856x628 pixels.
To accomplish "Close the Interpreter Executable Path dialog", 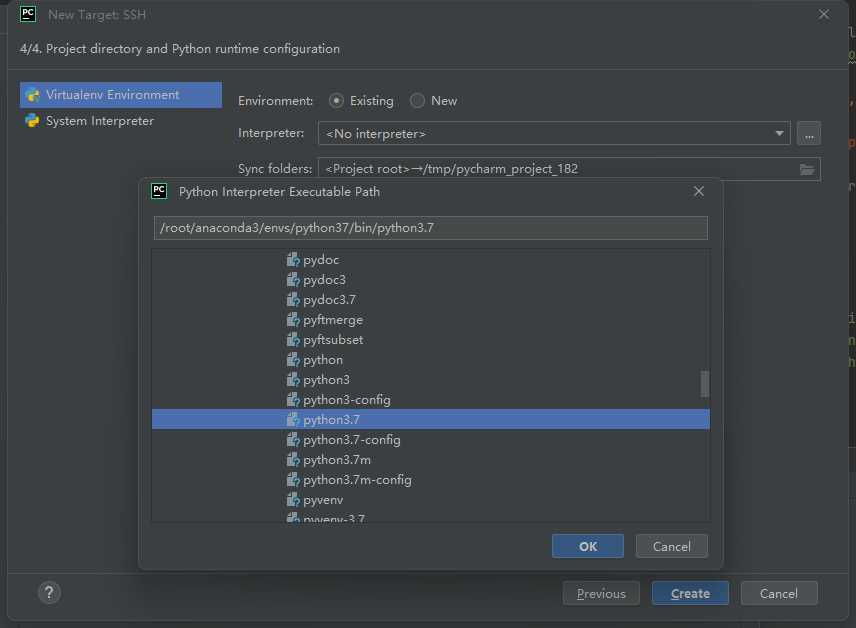I will point(699,192).
